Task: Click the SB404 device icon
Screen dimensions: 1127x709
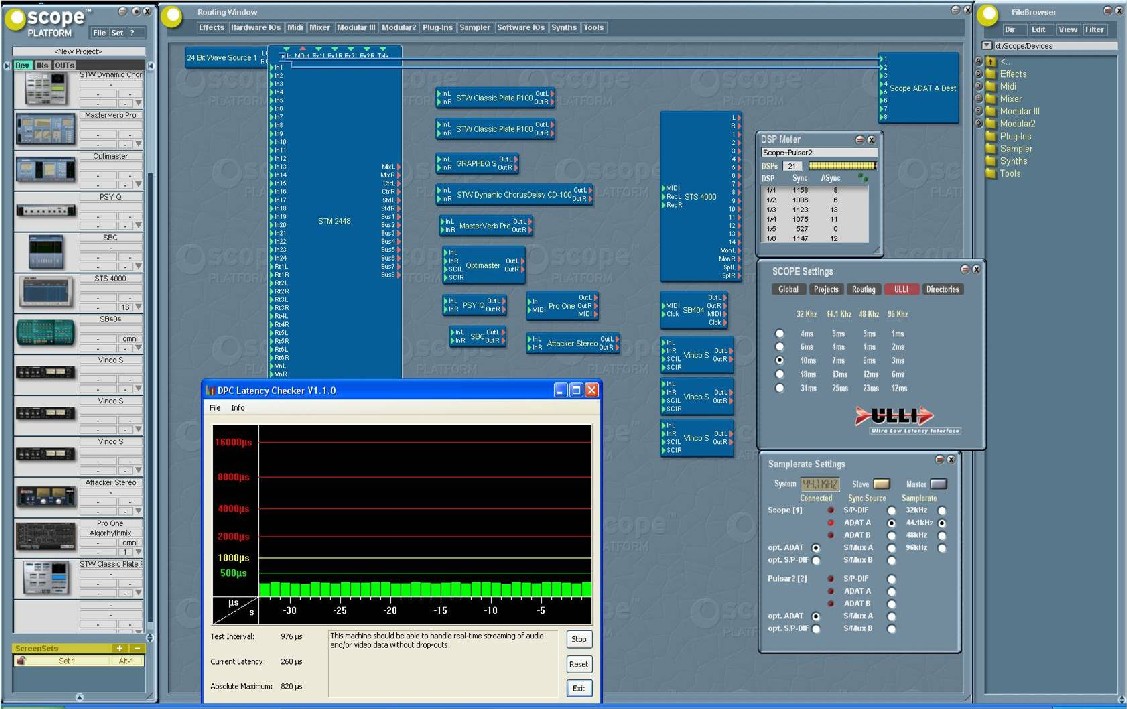Action: coord(45,332)
